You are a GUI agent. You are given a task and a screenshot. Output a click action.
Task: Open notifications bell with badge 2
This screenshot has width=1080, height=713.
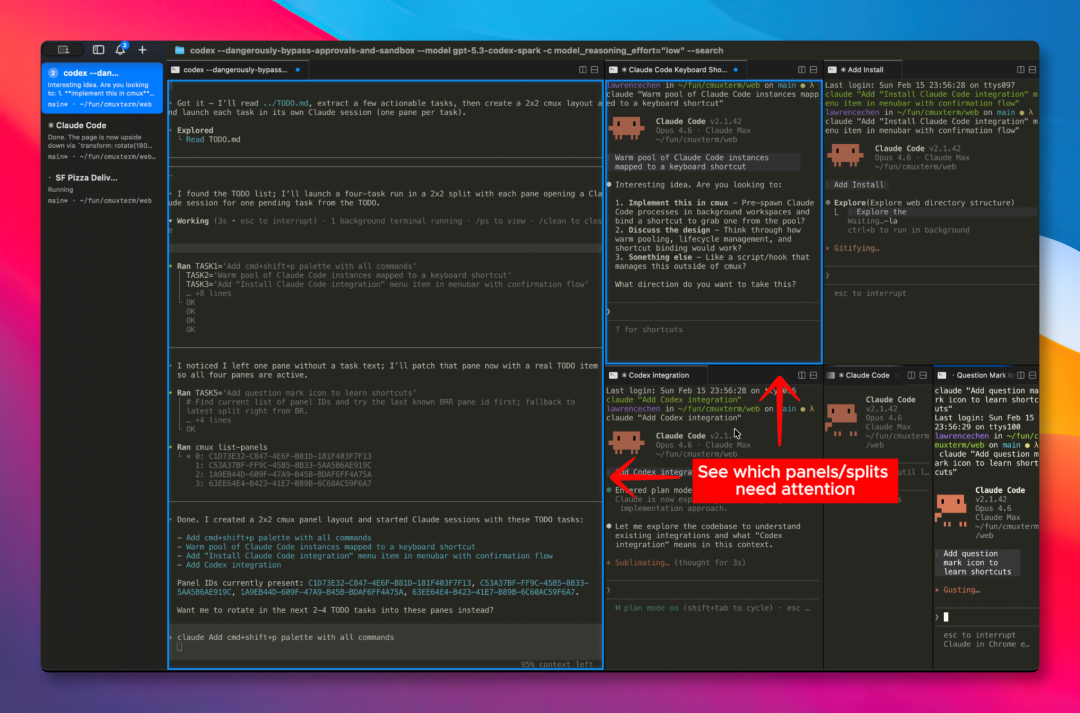(x=121, y=49)
